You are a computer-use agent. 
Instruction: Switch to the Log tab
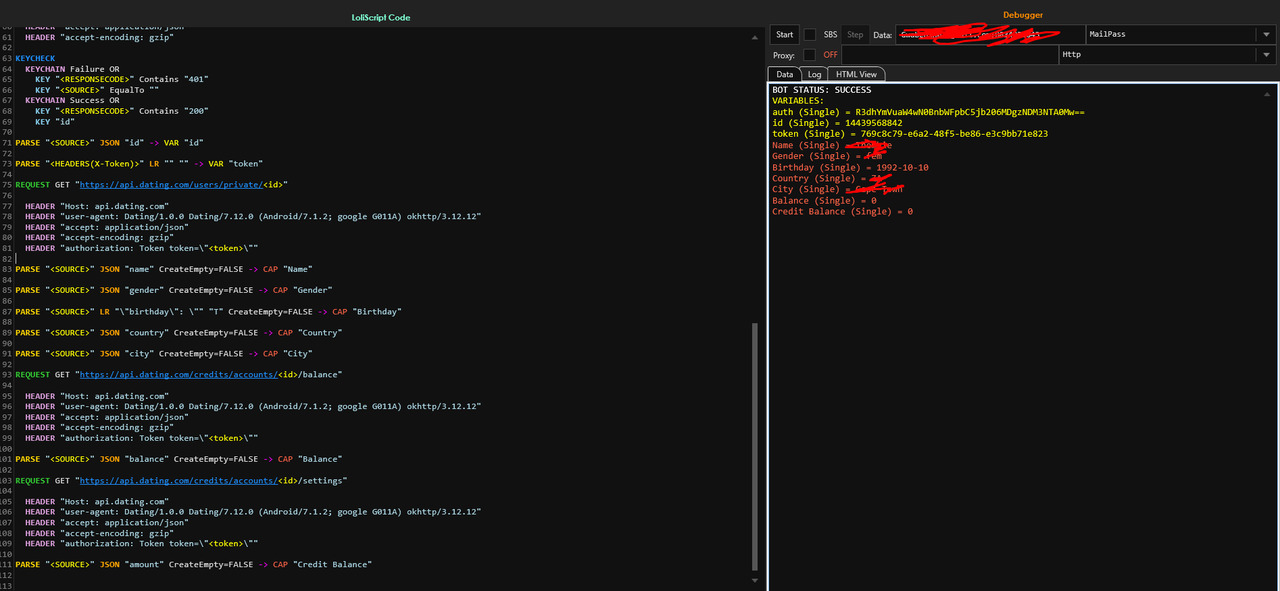(x=814, y=74)
